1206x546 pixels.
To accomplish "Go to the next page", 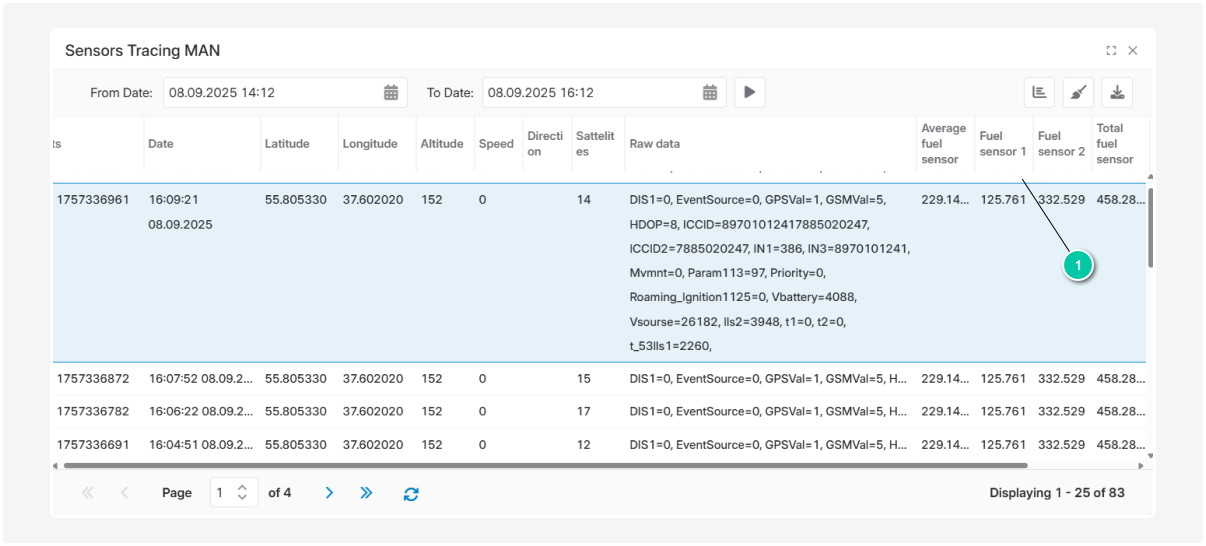I will (329, 493).
